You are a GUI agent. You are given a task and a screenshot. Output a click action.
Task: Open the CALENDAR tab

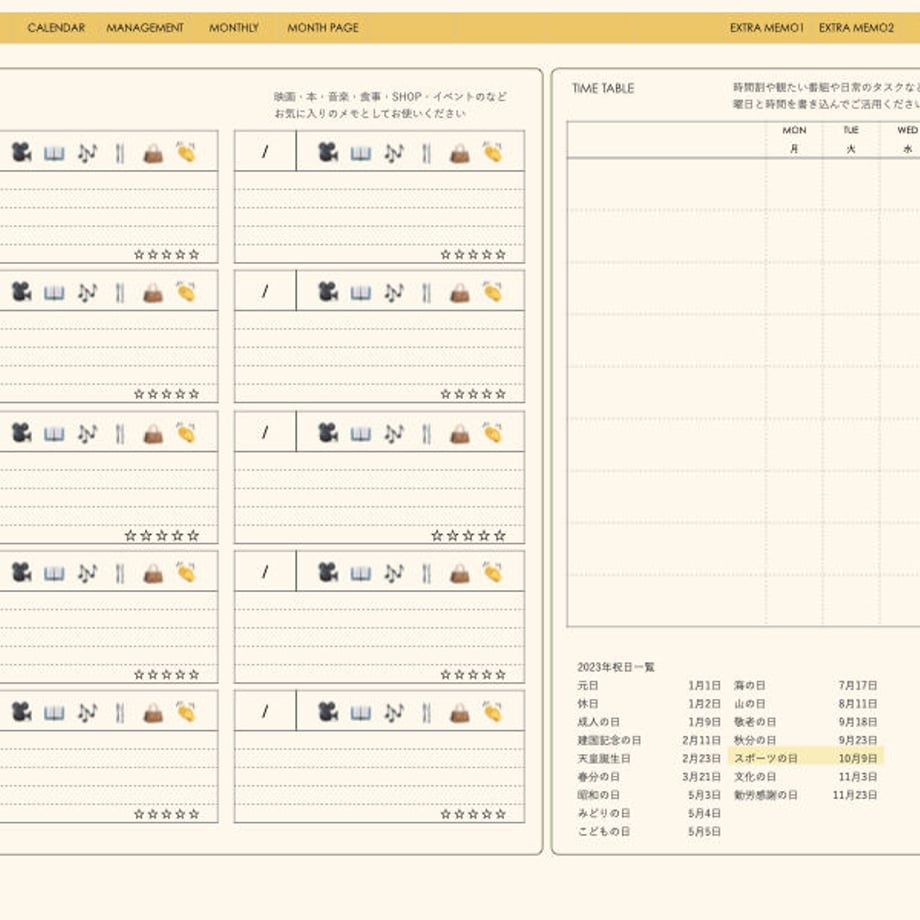tap(56, 28)
